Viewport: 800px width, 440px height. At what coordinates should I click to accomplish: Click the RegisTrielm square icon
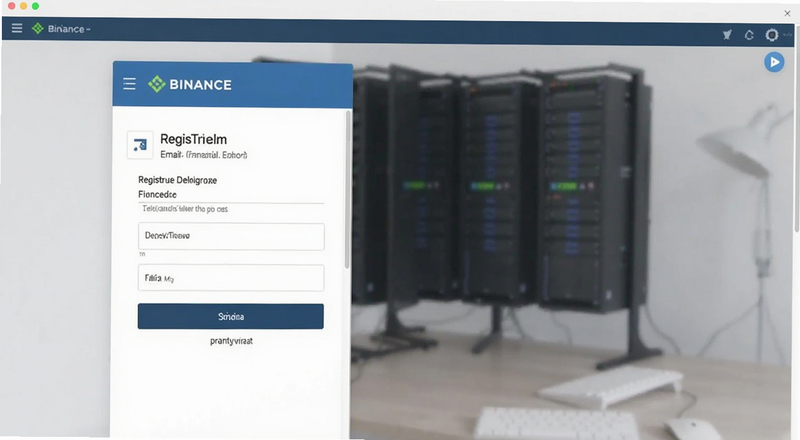(140, 145)
